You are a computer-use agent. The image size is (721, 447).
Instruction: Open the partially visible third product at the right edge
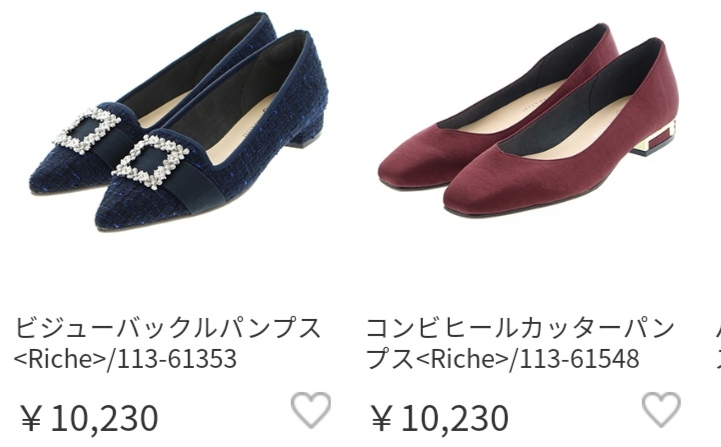pyautogui.click(x=717, y=343)
